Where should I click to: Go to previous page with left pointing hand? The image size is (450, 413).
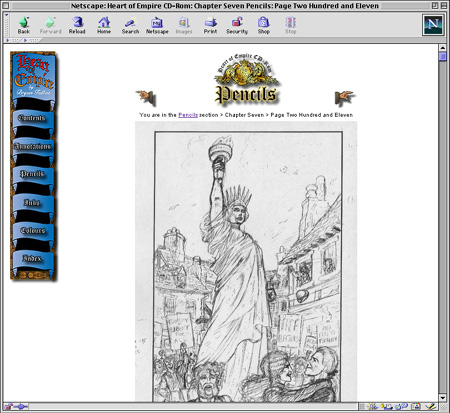(146, 97)
